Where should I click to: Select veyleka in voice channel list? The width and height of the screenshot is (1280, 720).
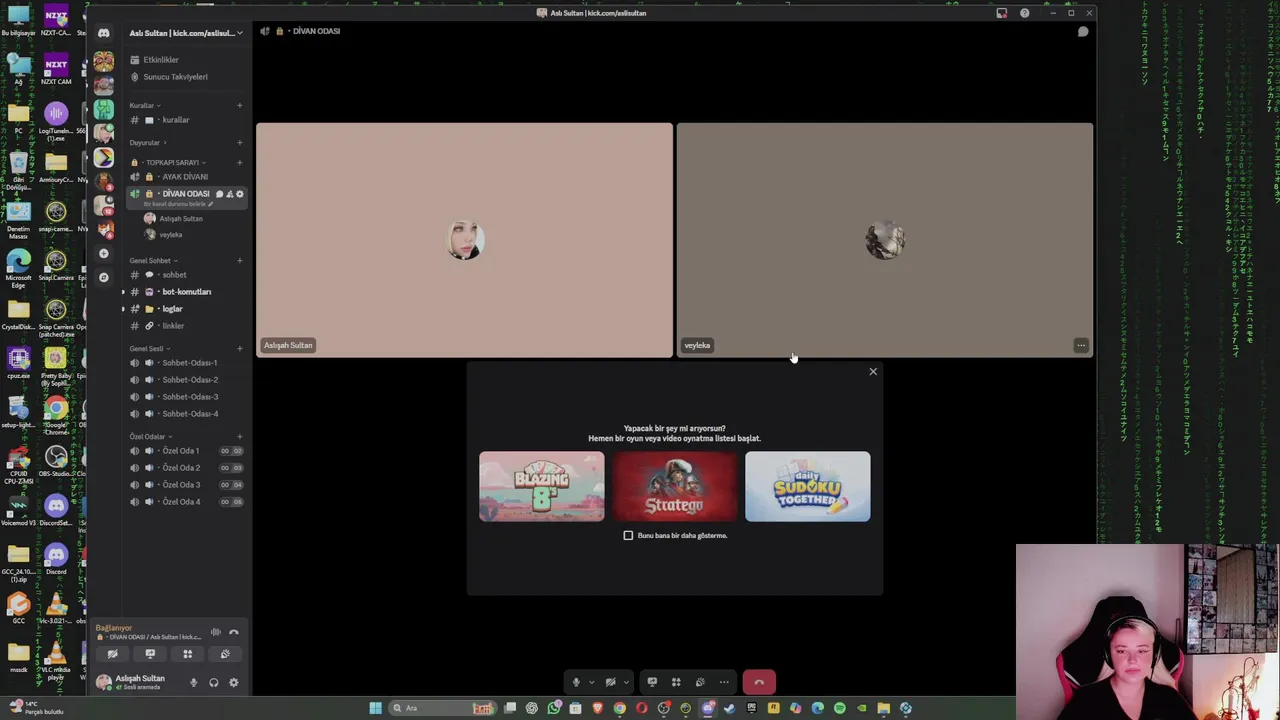pyautogui.click(x=170, y=235)
